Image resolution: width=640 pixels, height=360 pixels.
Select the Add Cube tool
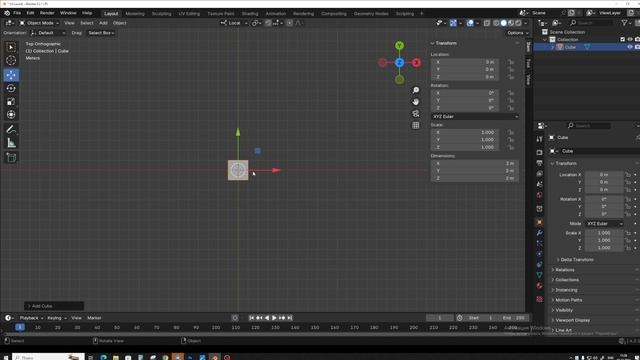[x=11, y=158]
